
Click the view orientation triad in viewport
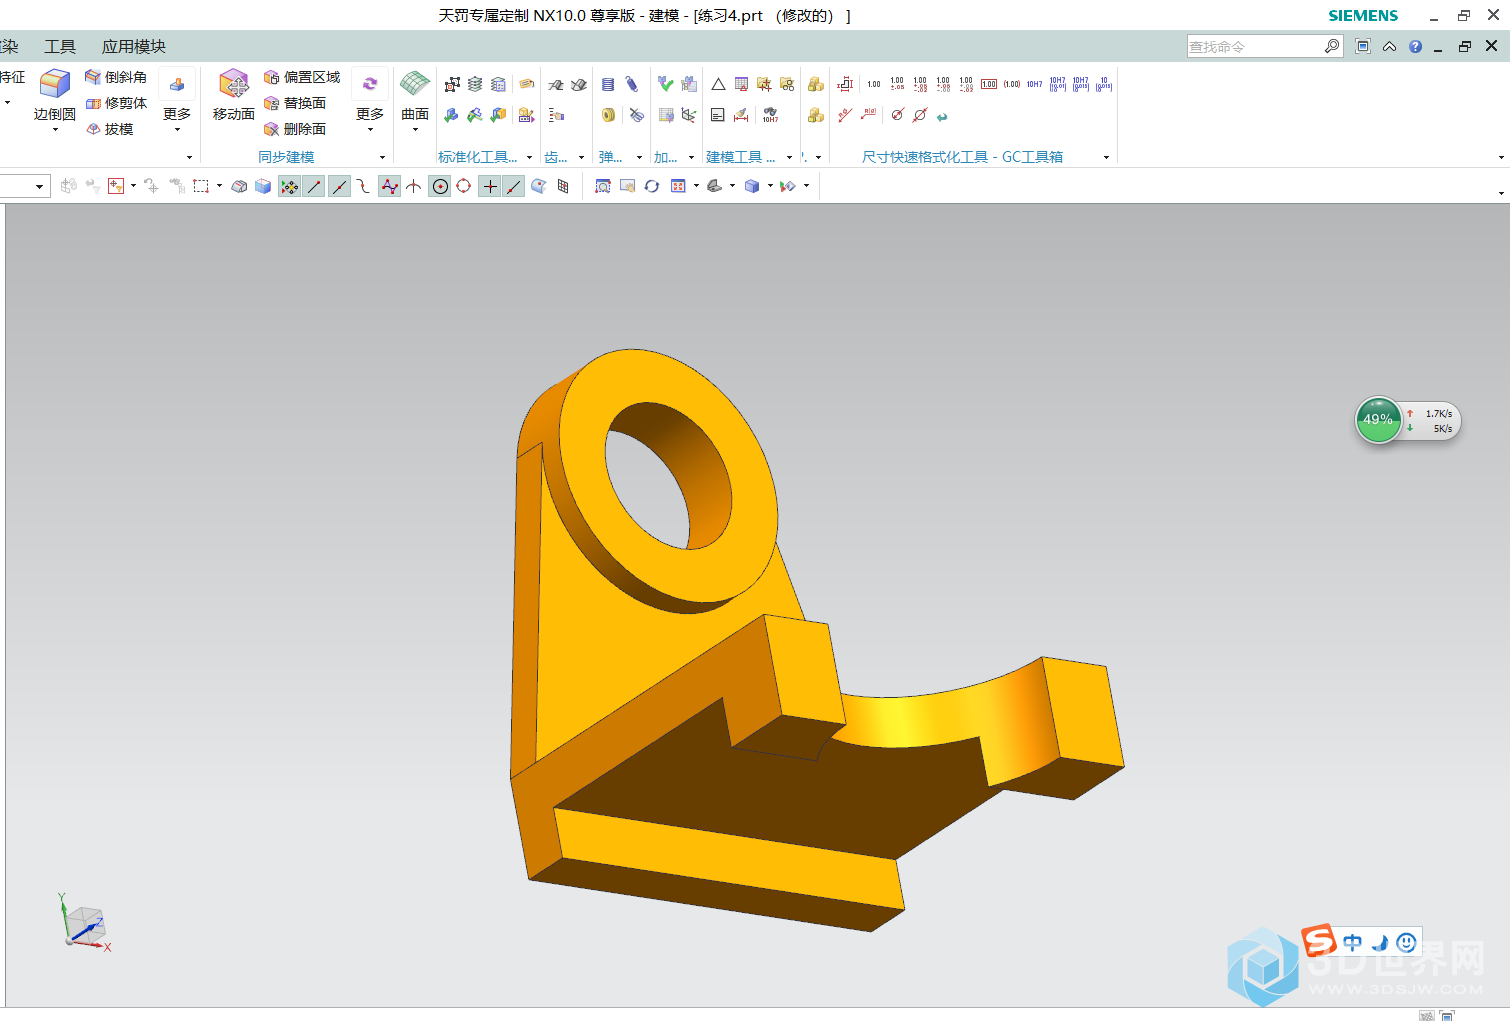pos(85,922)
